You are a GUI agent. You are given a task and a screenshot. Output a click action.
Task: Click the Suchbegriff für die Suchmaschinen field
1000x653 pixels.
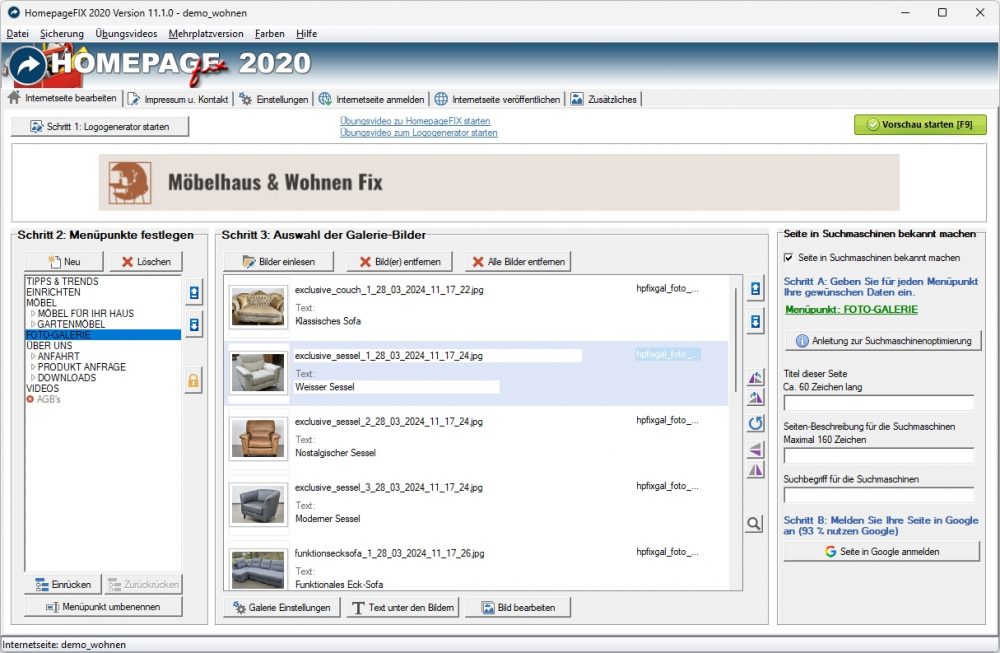point(878,495)
